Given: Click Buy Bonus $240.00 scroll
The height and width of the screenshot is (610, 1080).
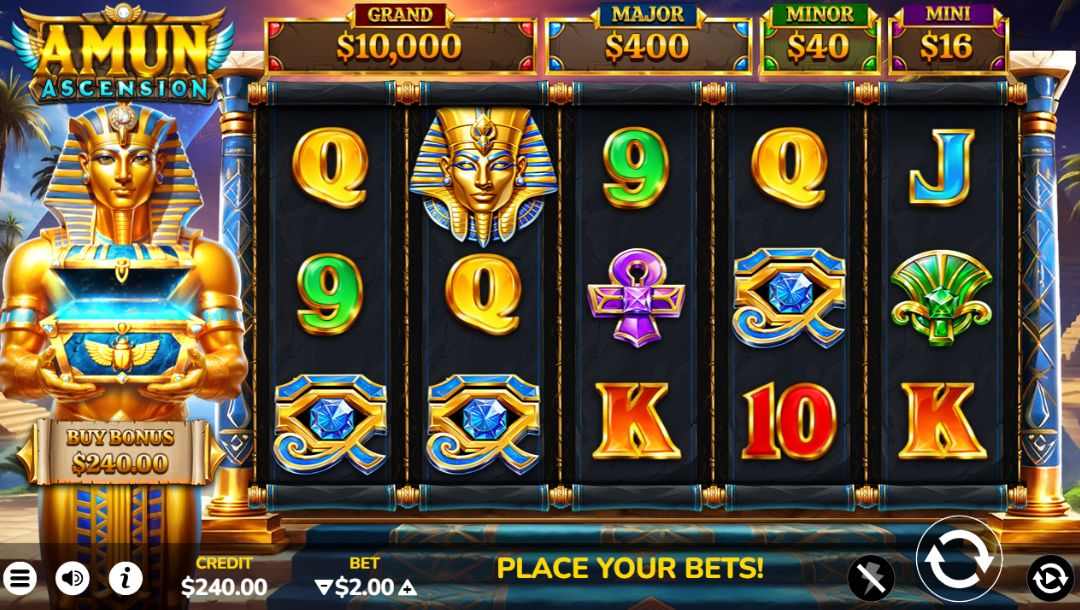Looking at the screenshot, I should click(121, 451).
